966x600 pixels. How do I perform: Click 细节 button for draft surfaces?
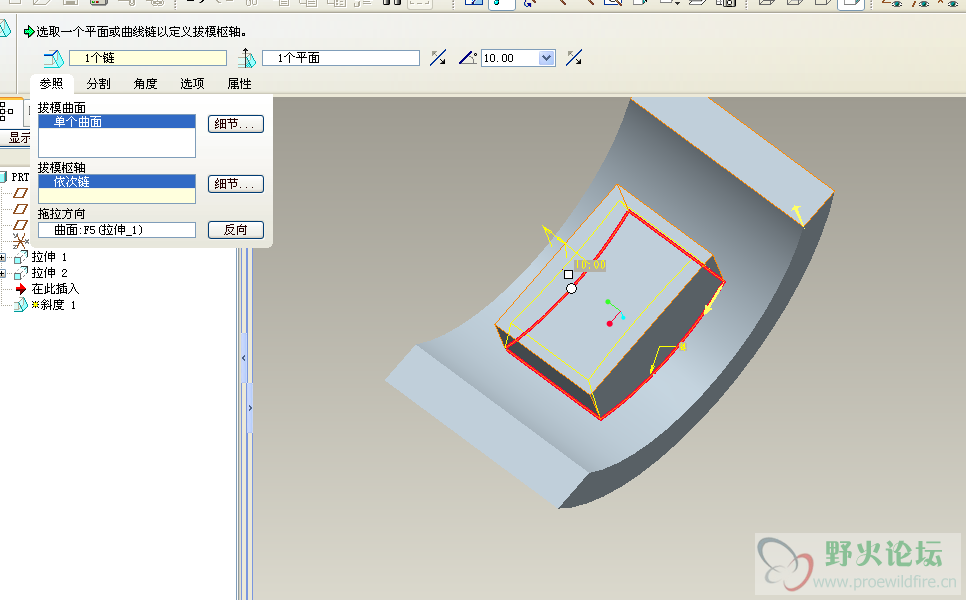point(236,124)
